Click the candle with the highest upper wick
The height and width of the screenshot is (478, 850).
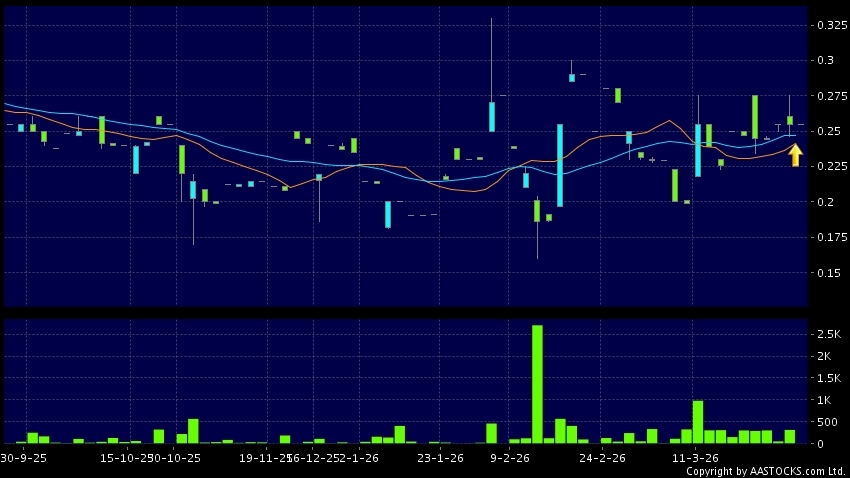[x=491, y=116]
